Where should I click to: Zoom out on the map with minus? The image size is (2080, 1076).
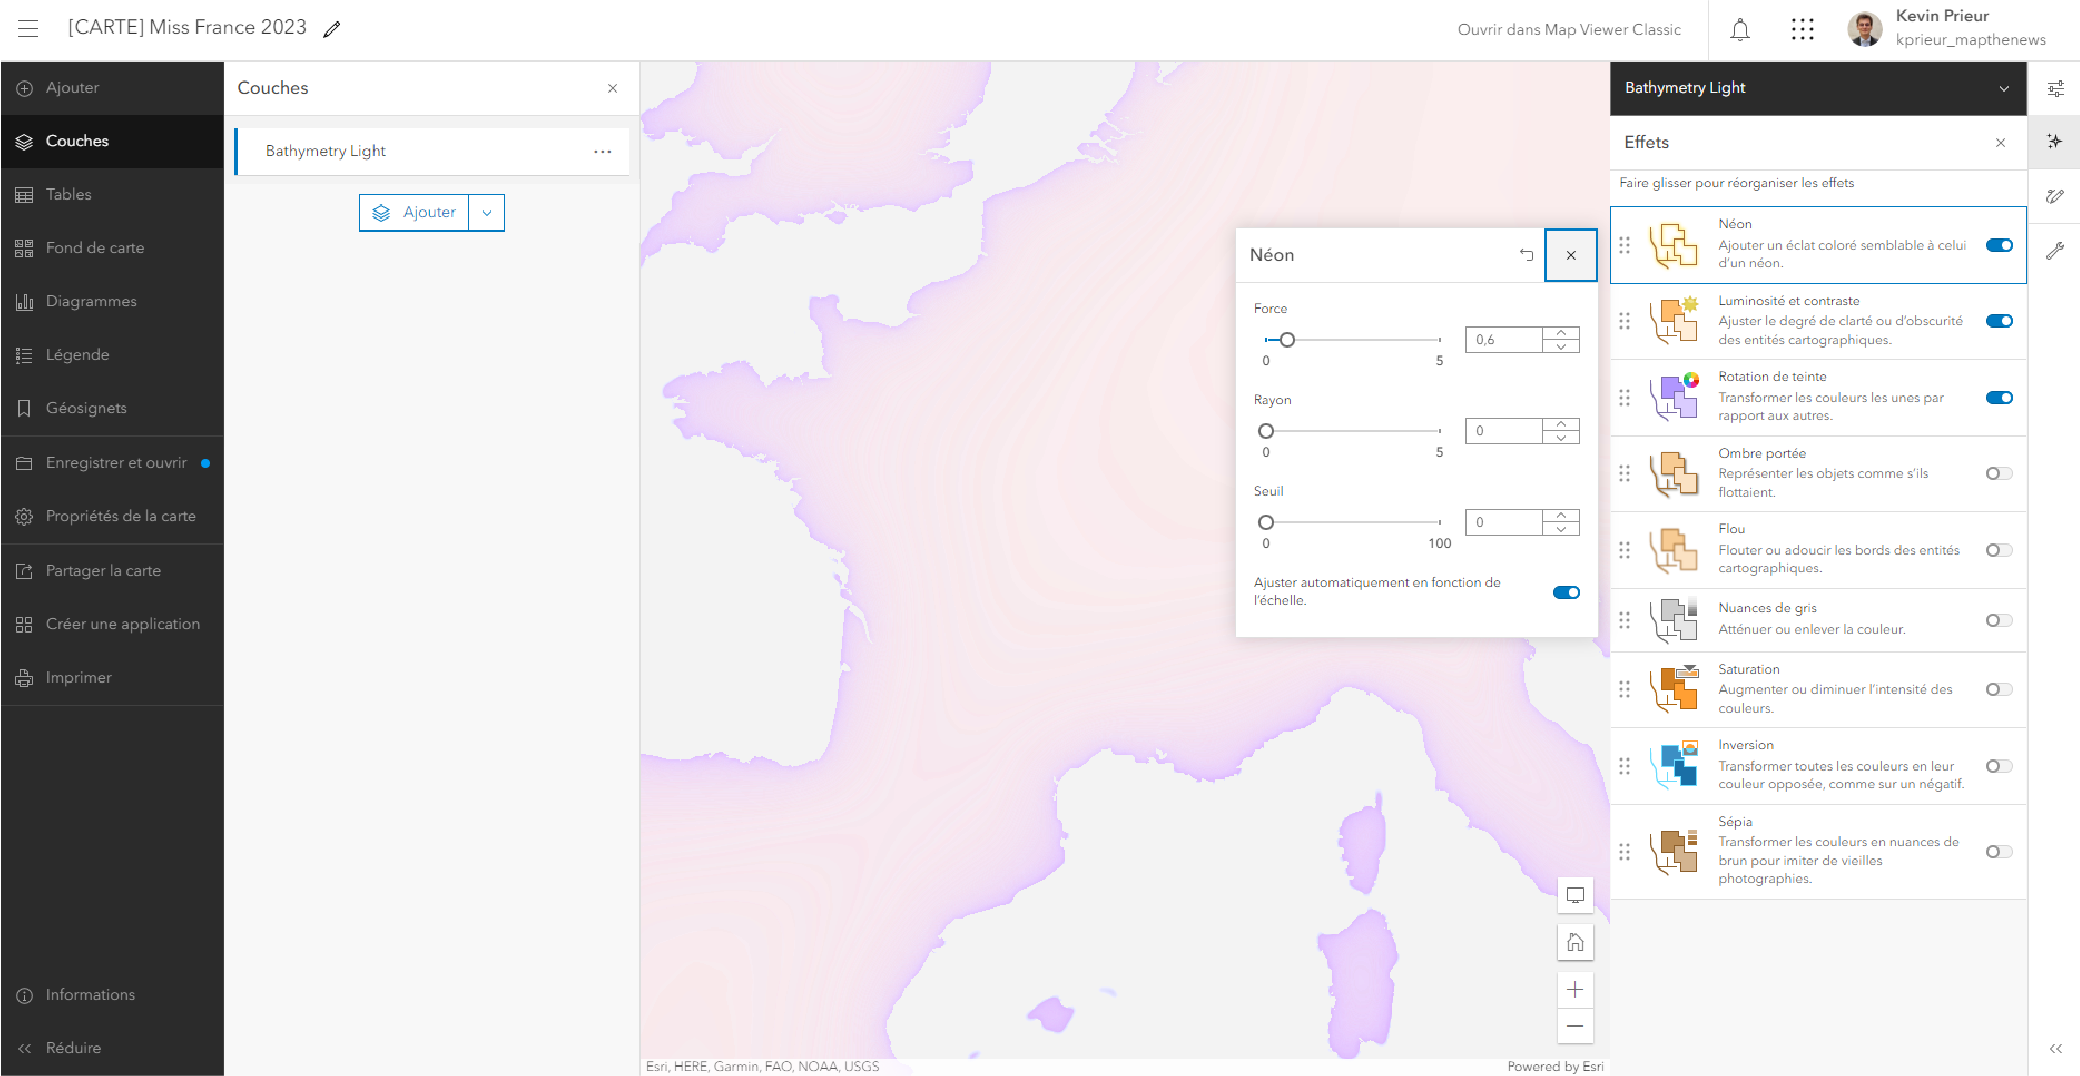click(1575, 1026)
